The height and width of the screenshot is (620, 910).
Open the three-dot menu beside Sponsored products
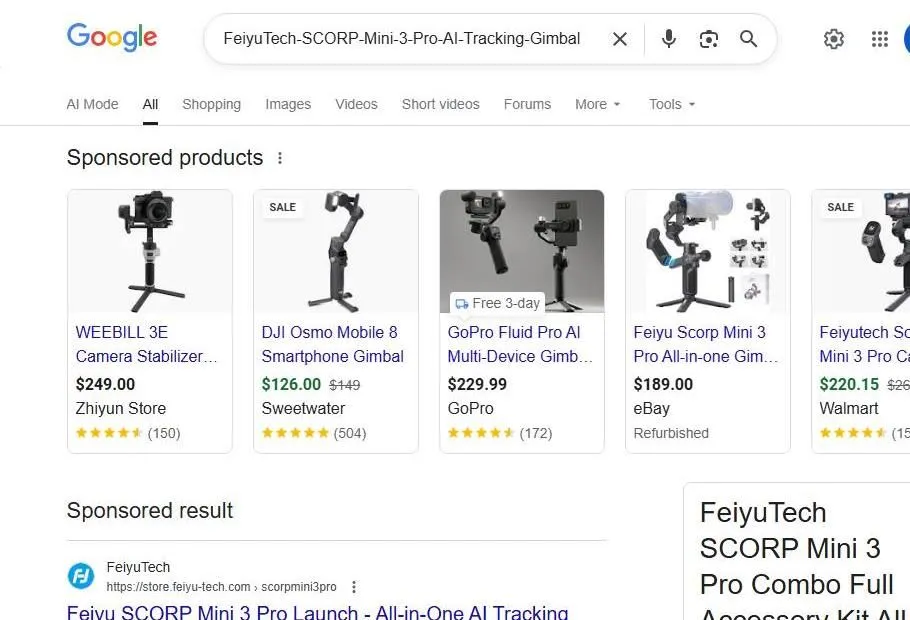280,157
